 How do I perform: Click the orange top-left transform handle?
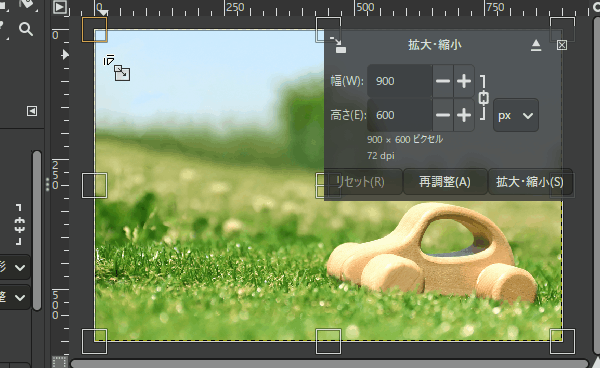(95, 29)
